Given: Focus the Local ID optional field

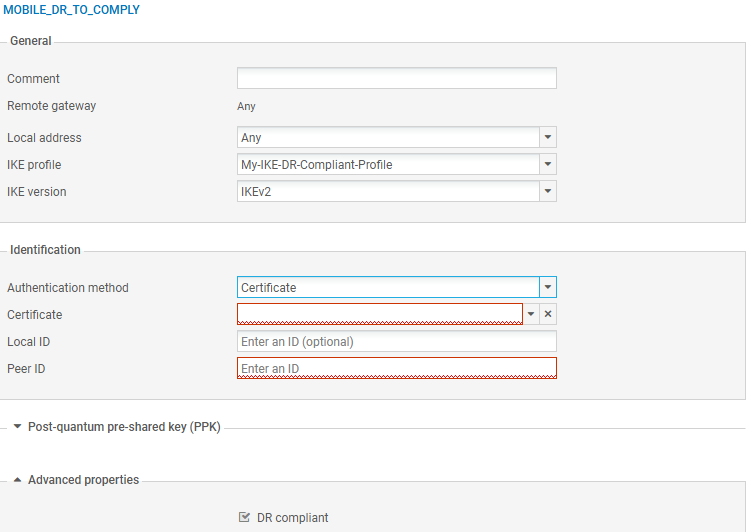Looking at the screenshot, I should coord(396,342).
